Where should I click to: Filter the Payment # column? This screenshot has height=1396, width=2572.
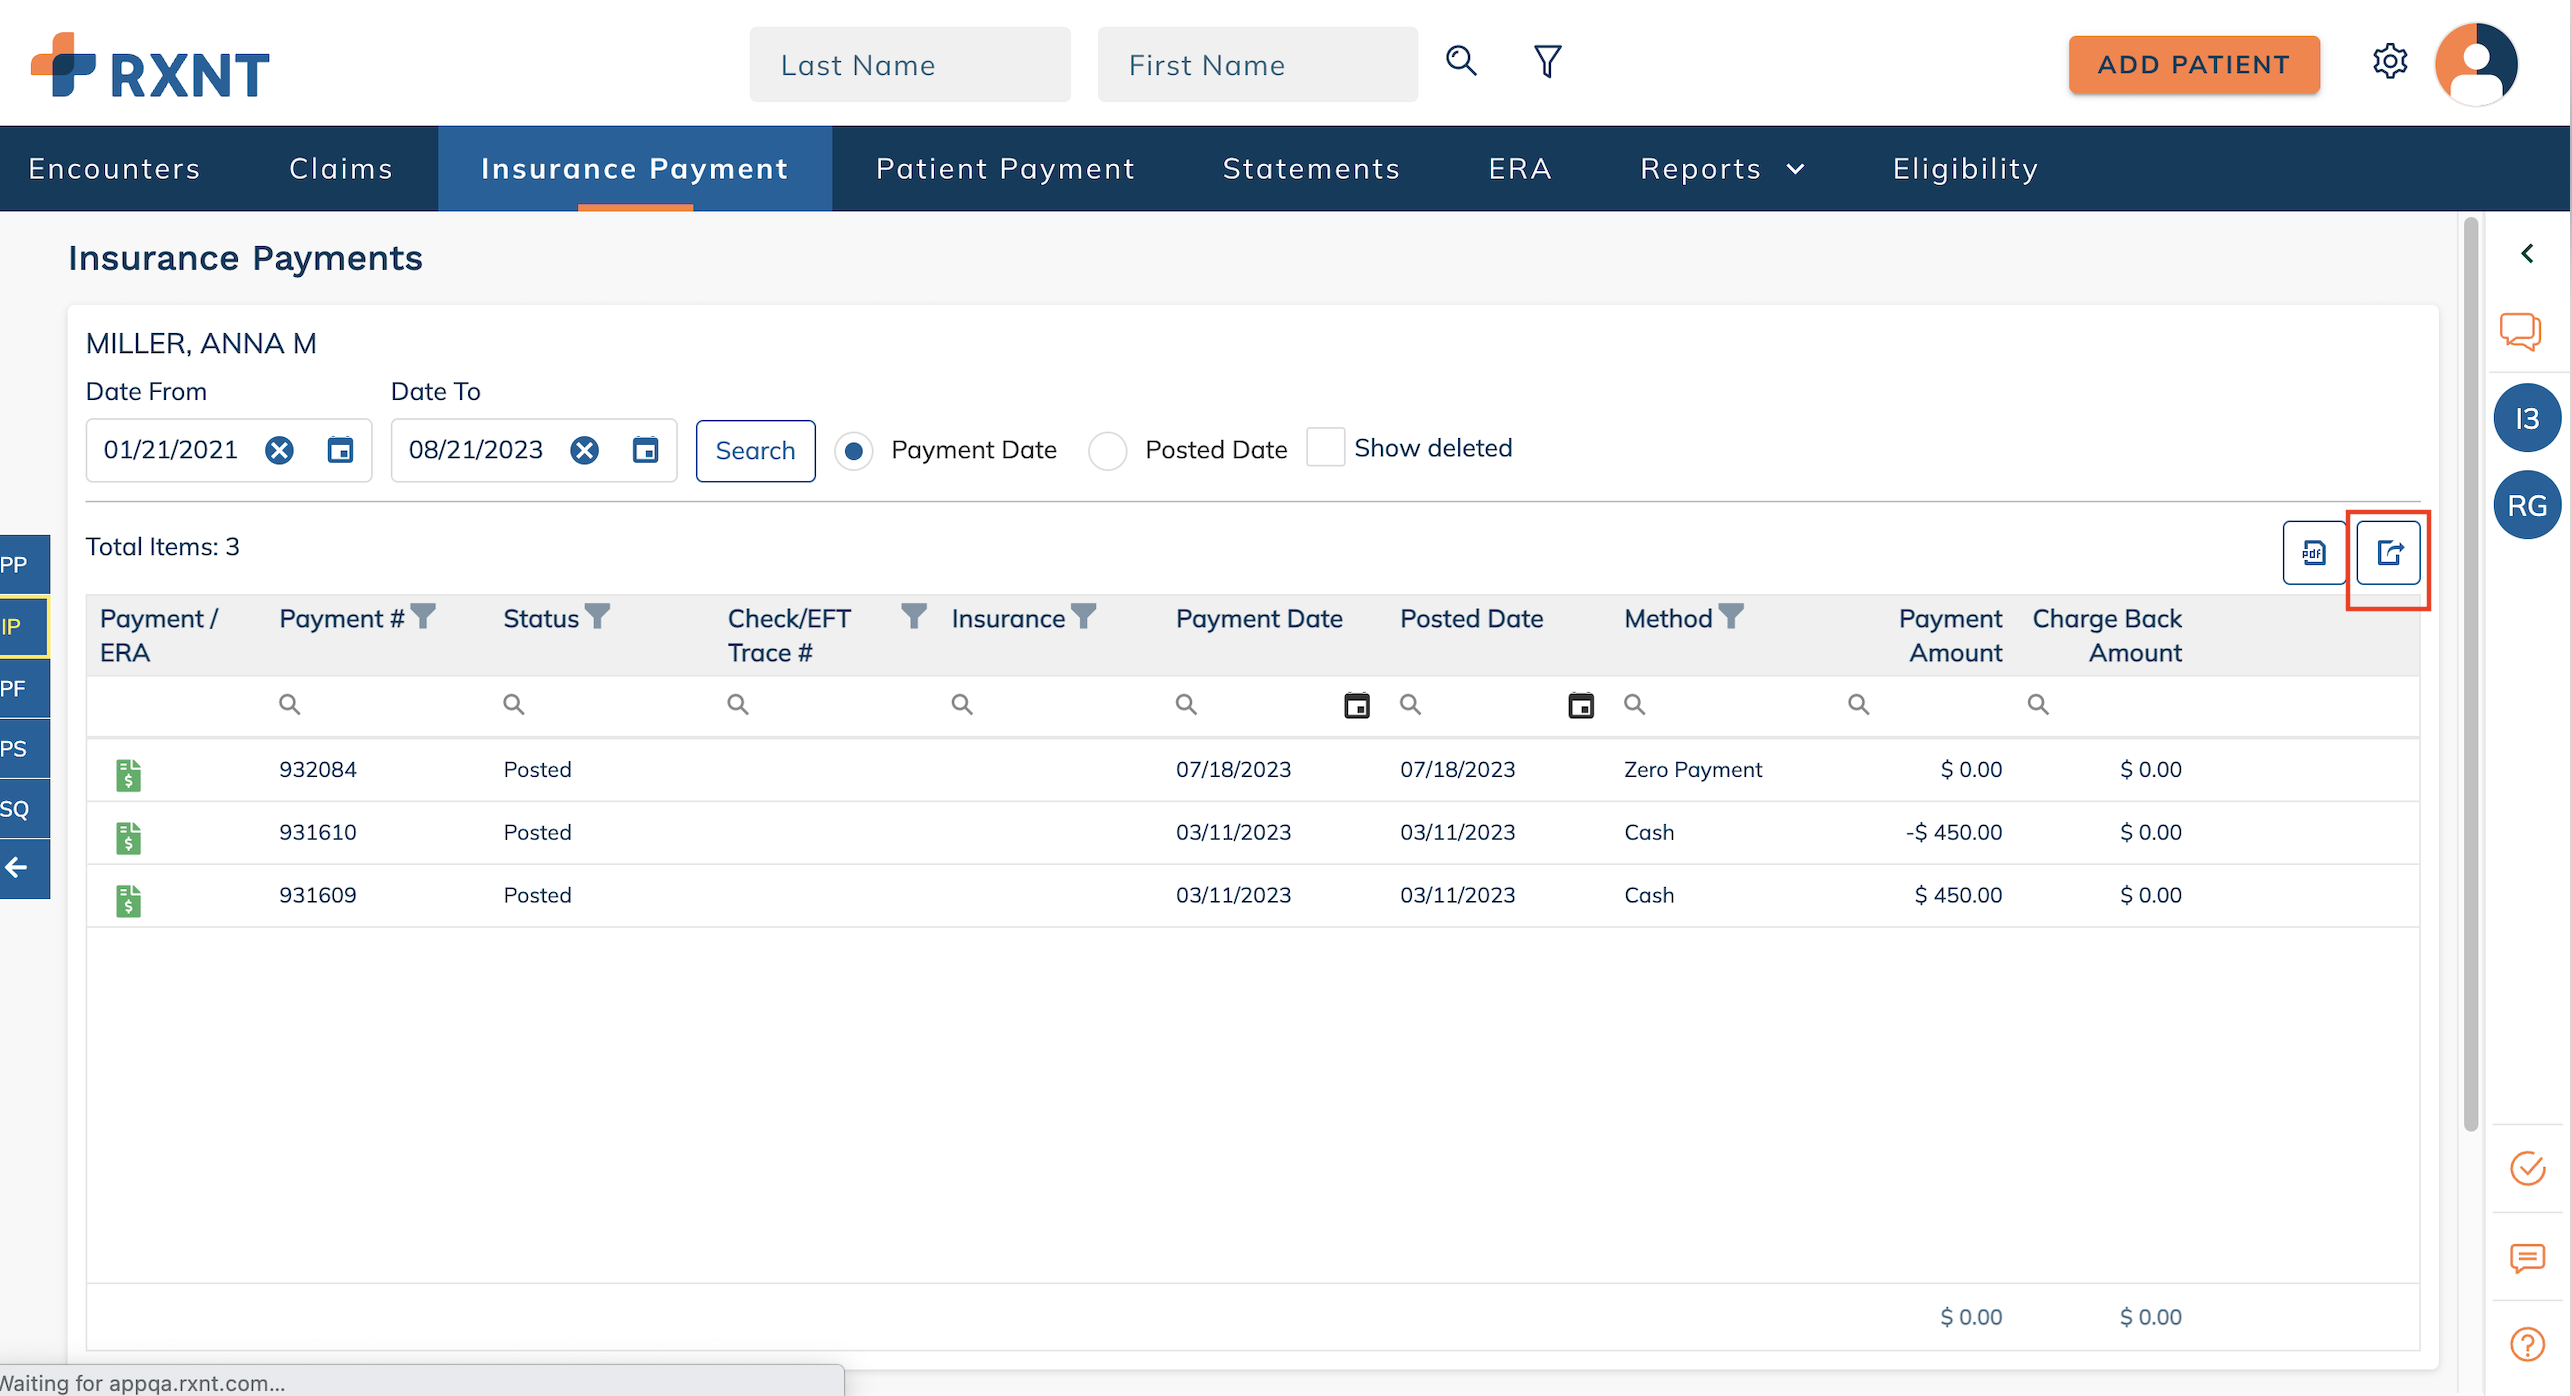tap(423, 616)
